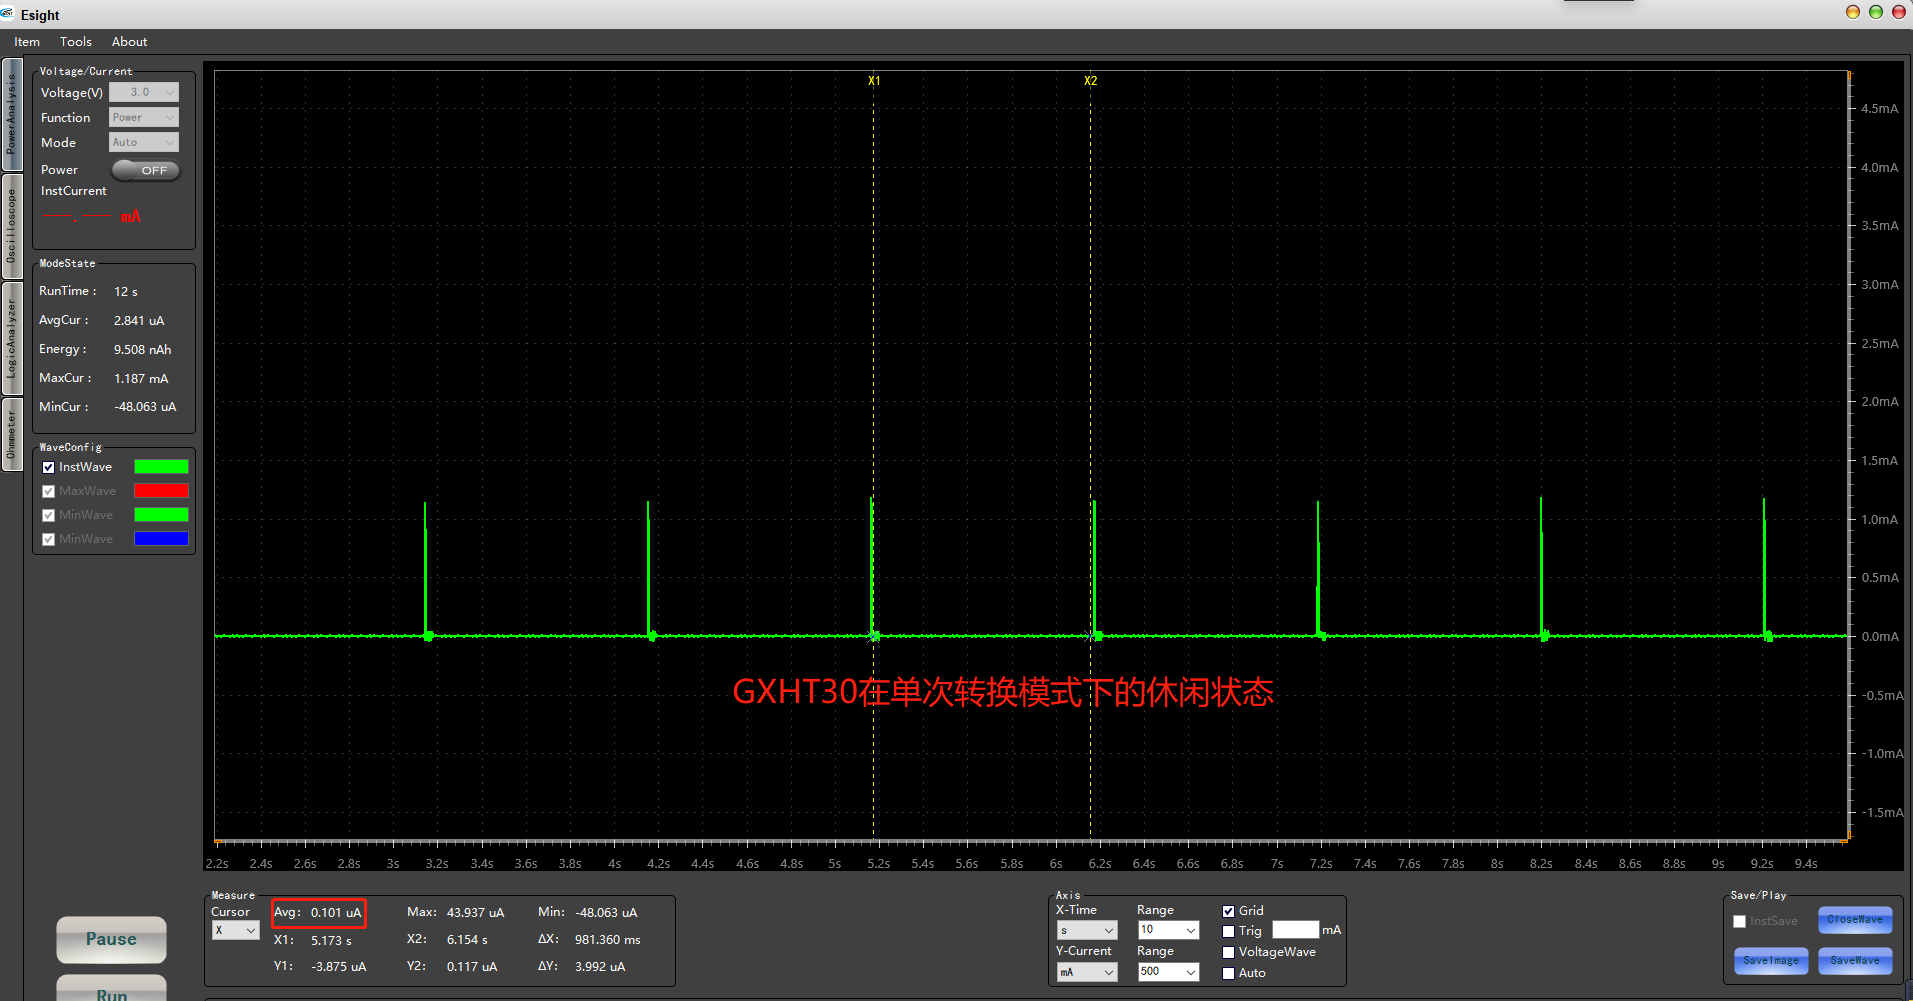1913x1001 pixels.
Task: Disable the Grid checkbox
Action: click(x=1228, y=911)
